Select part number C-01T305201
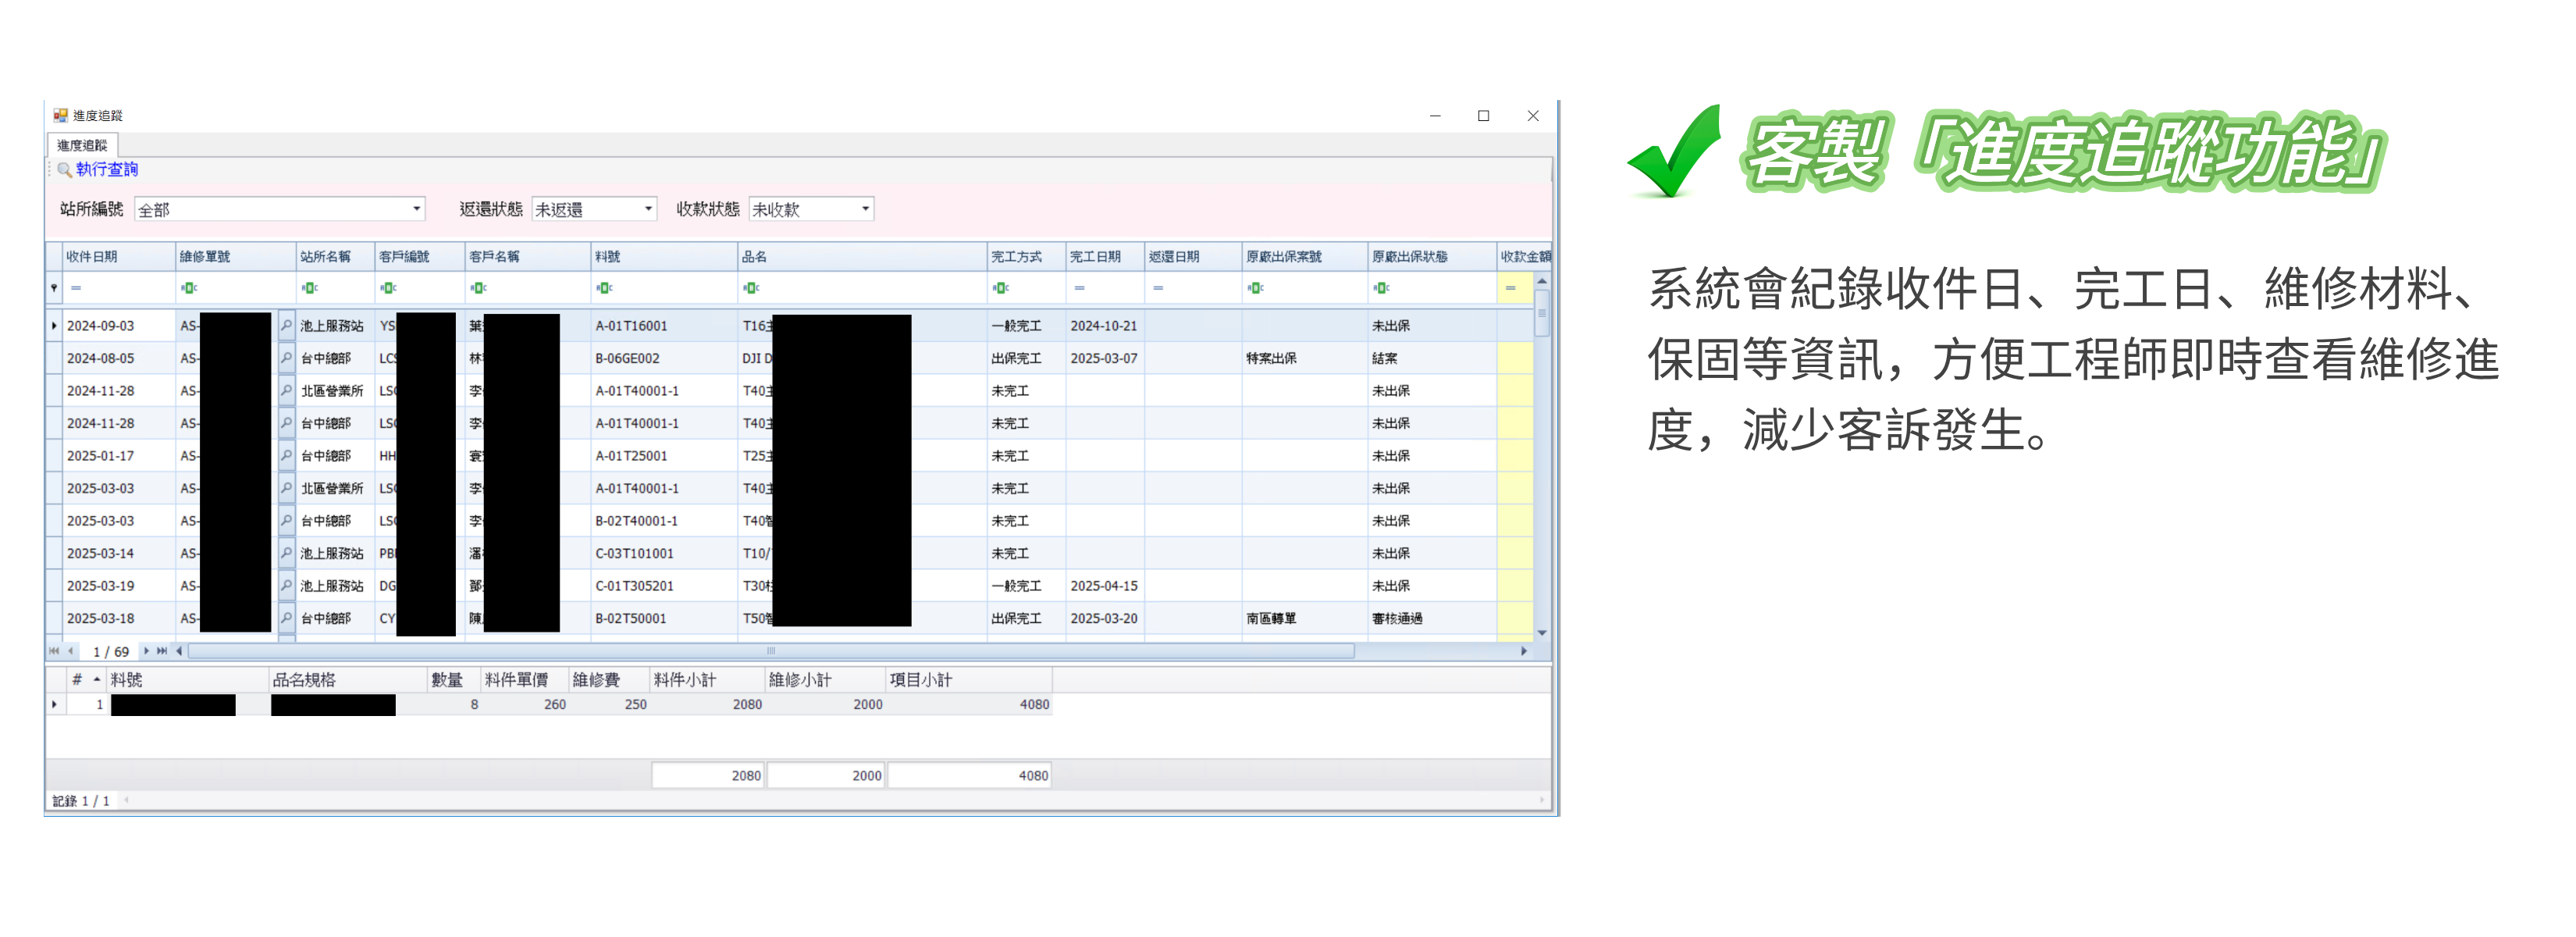This screenshot has height=937, width=2576. point(634,586)
